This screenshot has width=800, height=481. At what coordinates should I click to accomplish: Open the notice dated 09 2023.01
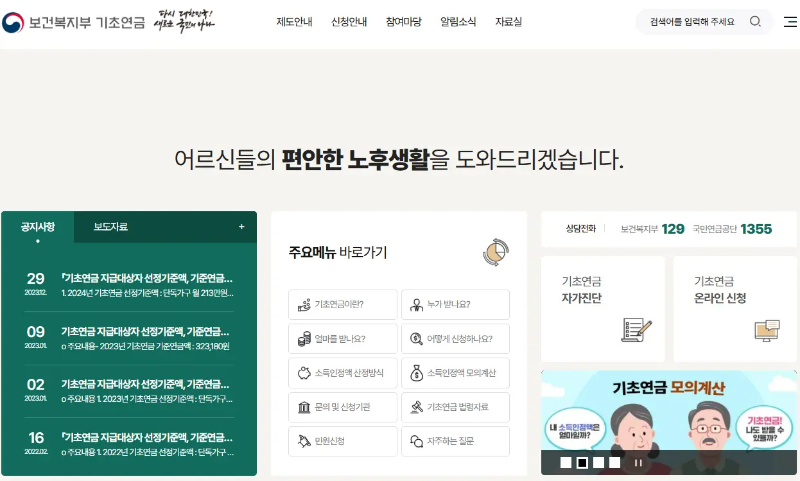coord(129,338)
